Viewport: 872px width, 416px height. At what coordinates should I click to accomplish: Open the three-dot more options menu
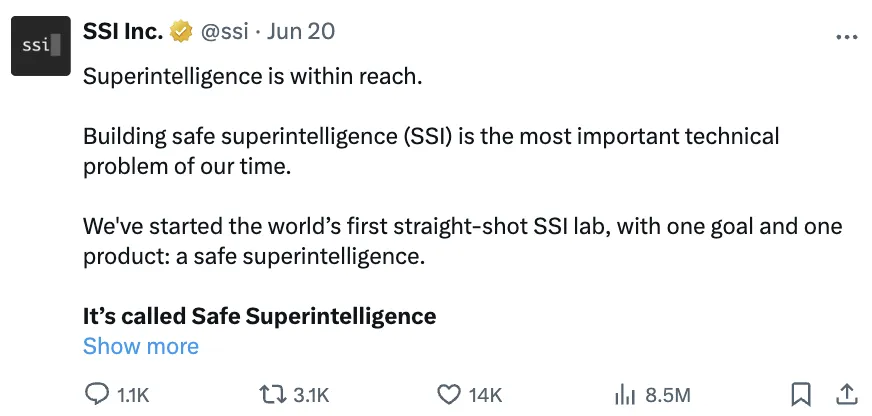click(847, 37)
